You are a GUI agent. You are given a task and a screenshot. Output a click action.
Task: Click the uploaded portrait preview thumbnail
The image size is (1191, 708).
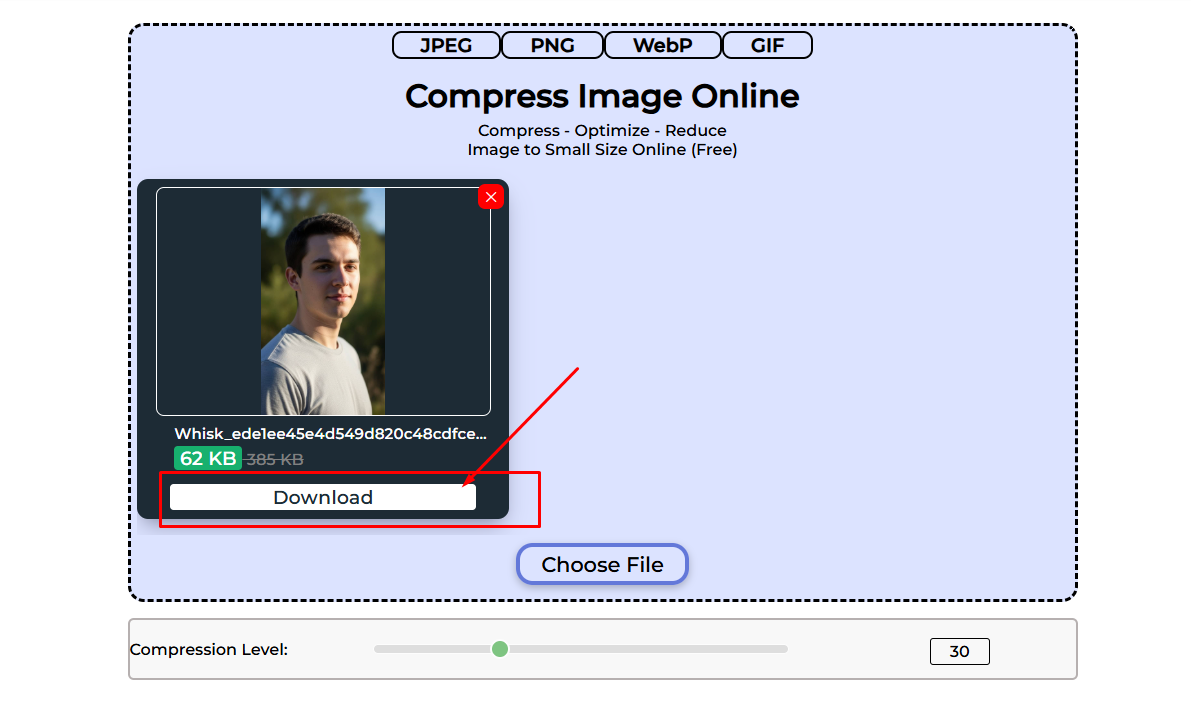(323, 300)
